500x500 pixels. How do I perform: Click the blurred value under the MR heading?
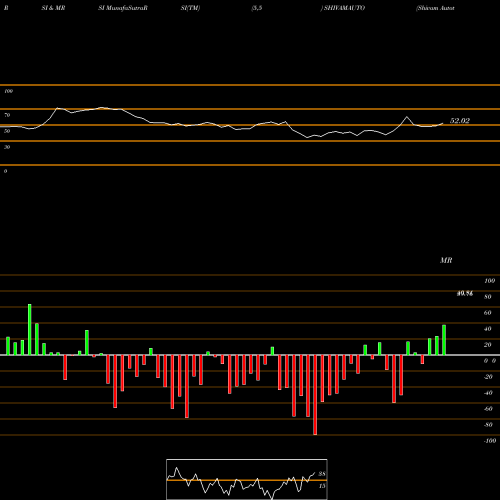tap(465, 293)
